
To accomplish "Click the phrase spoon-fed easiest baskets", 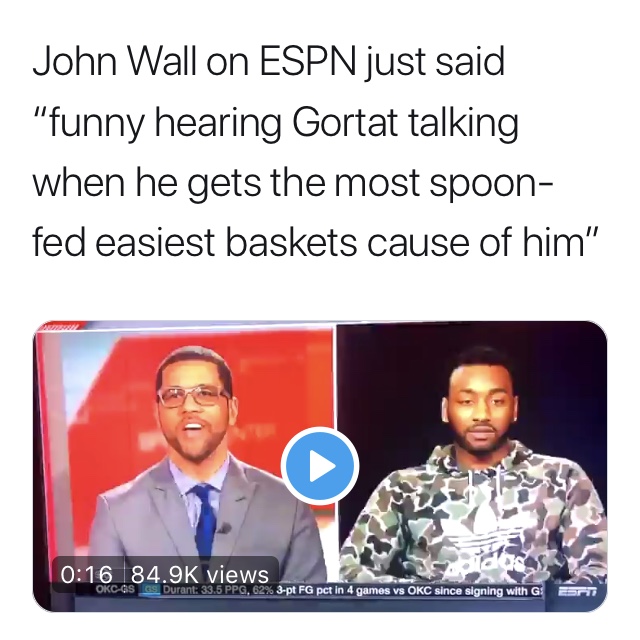I will click(x=292, y=213).
